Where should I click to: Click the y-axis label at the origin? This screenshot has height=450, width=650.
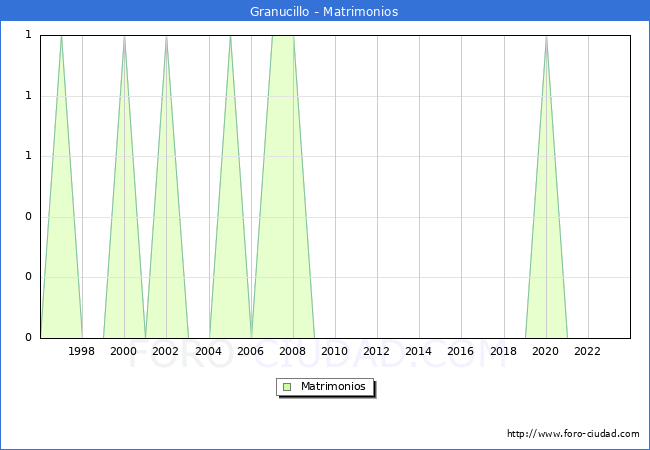click(28, 337)
